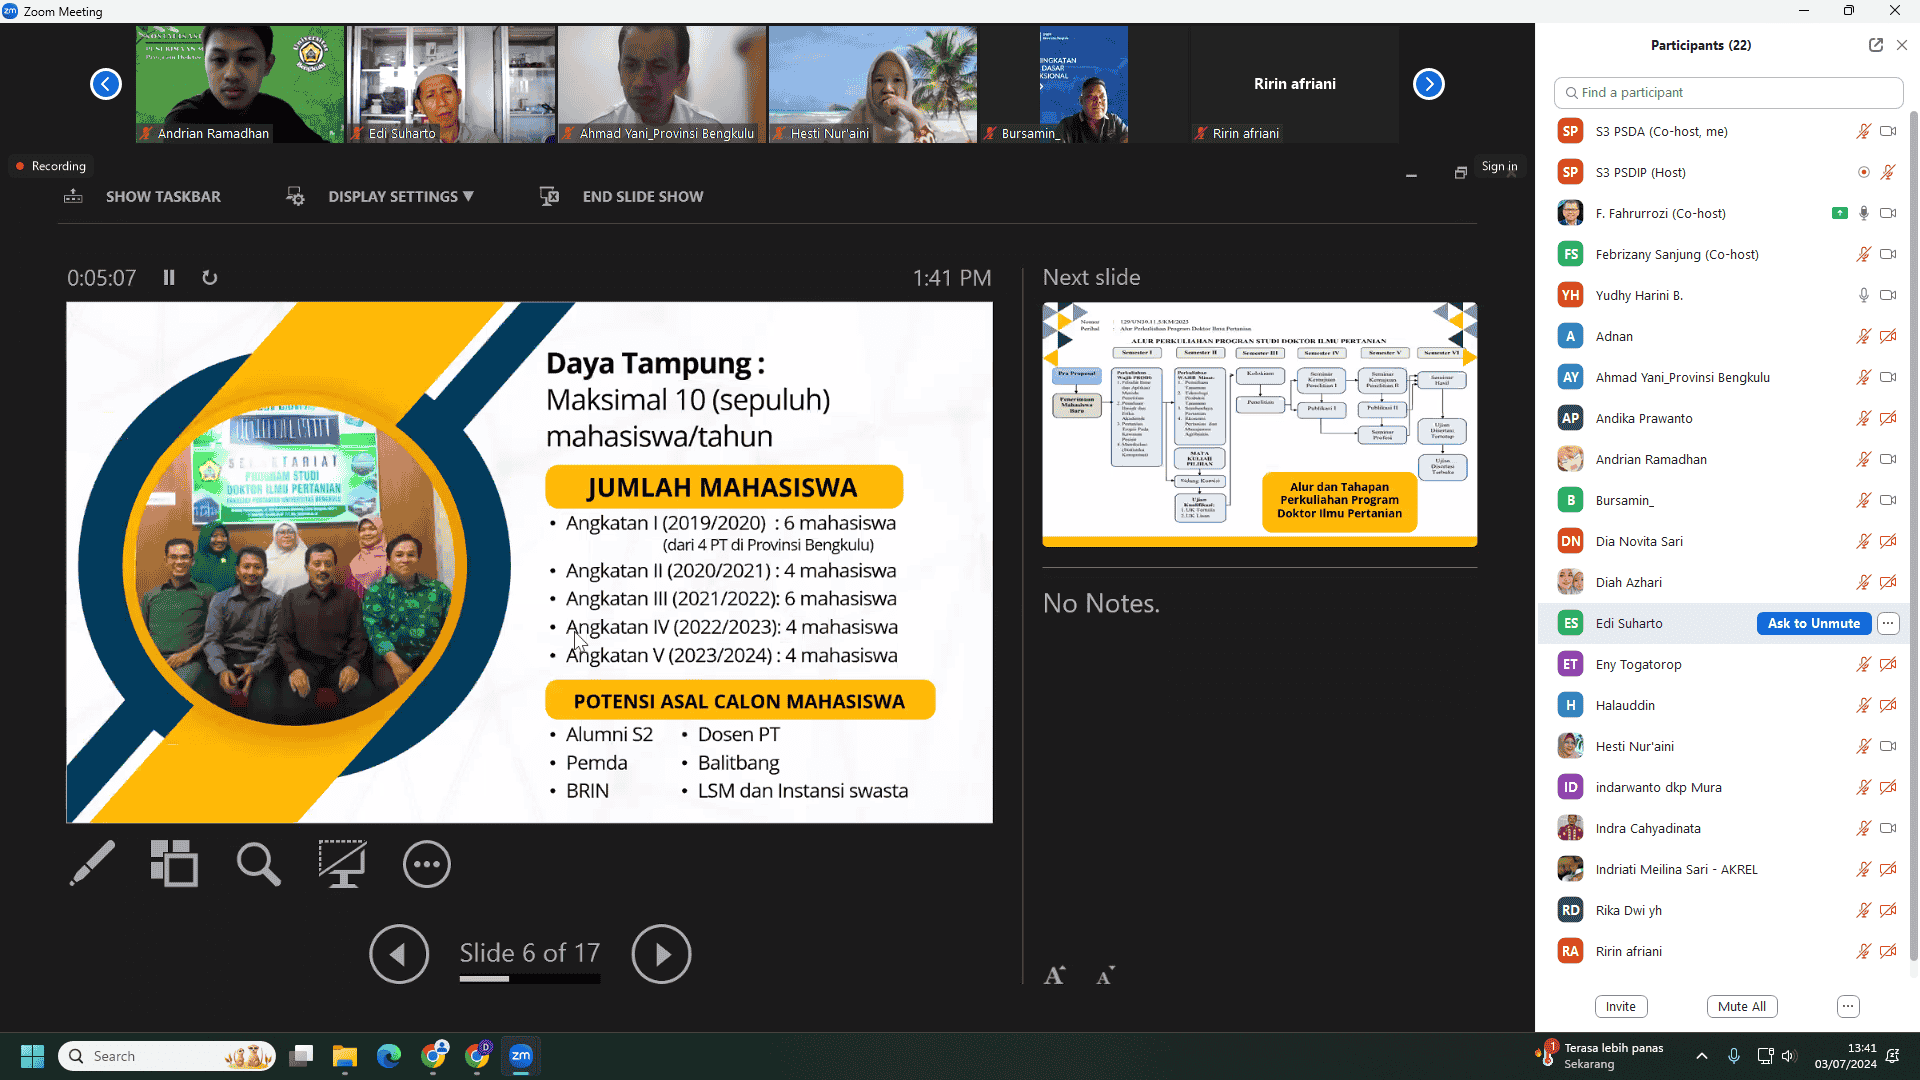Image resolution: width=1920 pixels, height=1080 pixels.
Task: Activate the zoom into slide magnifier
Action: tap(258, 863)
